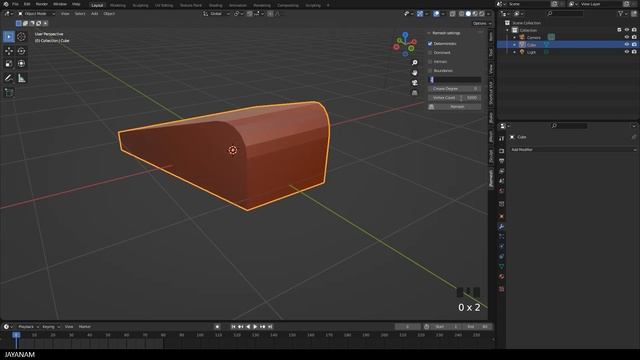Image resolution: width=640 pixels, height=360 pixels.
Task: Open the Blender logo menu
Action: 6,4
